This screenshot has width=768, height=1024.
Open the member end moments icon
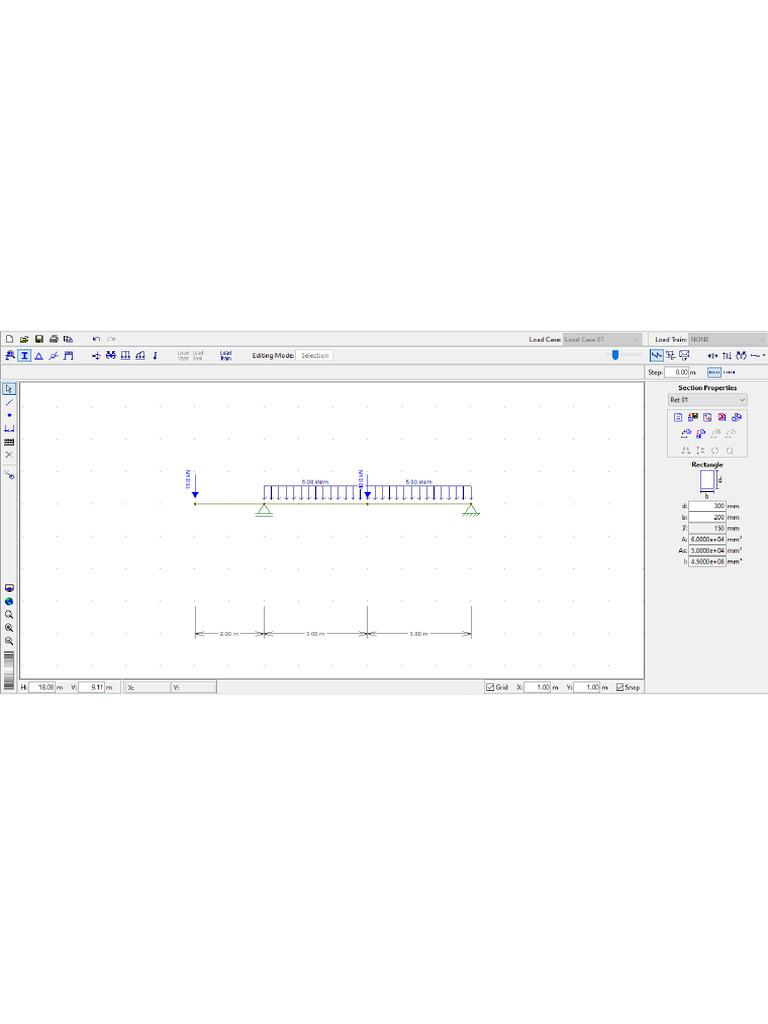tap(111, 356)
